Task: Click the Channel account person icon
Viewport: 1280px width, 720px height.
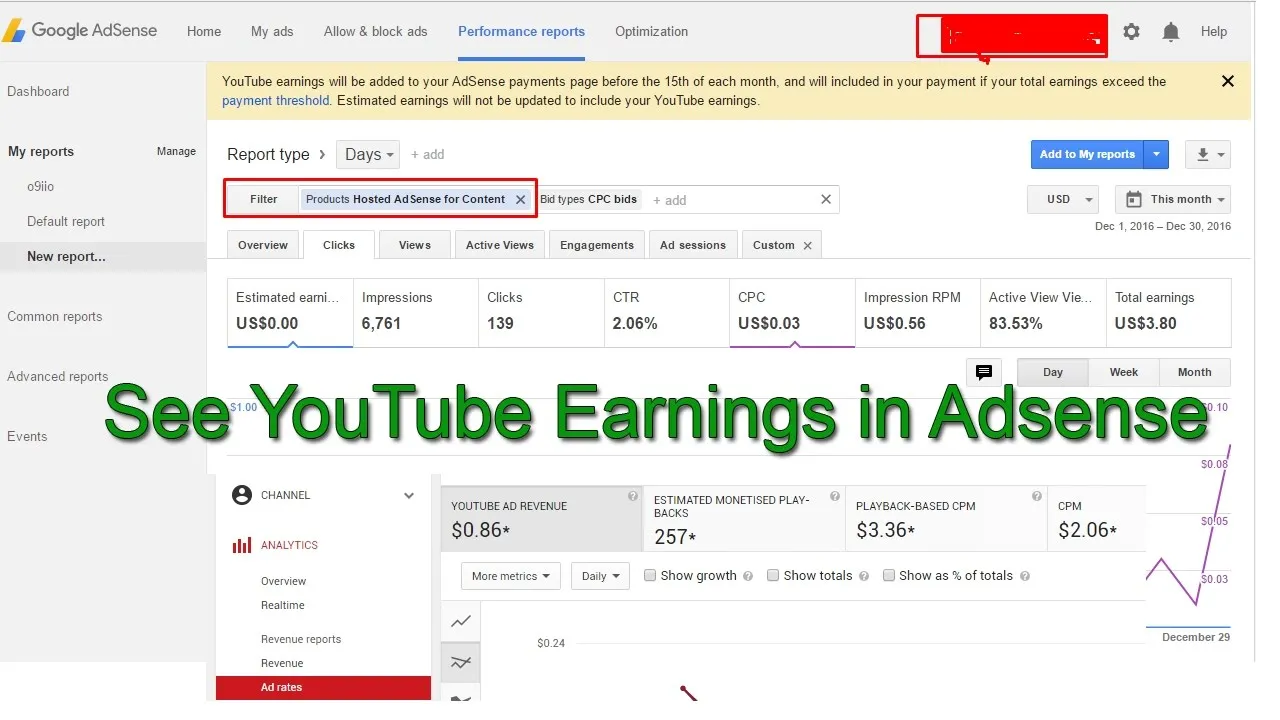Action: pos(242,495)
